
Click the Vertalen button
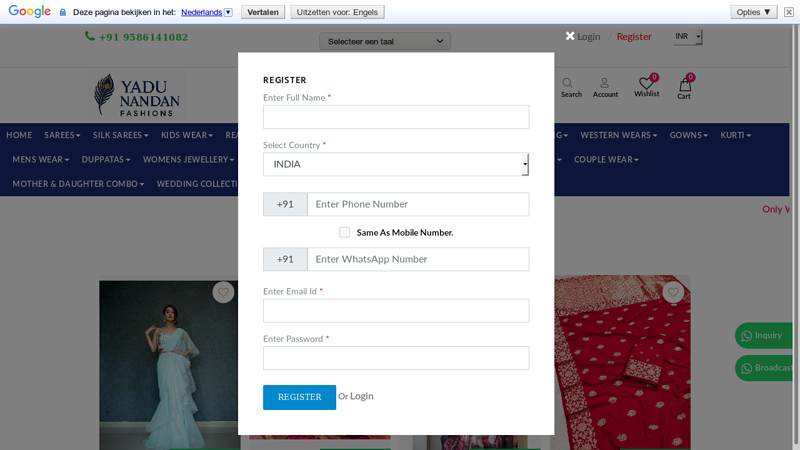click(x=263, y=12)
